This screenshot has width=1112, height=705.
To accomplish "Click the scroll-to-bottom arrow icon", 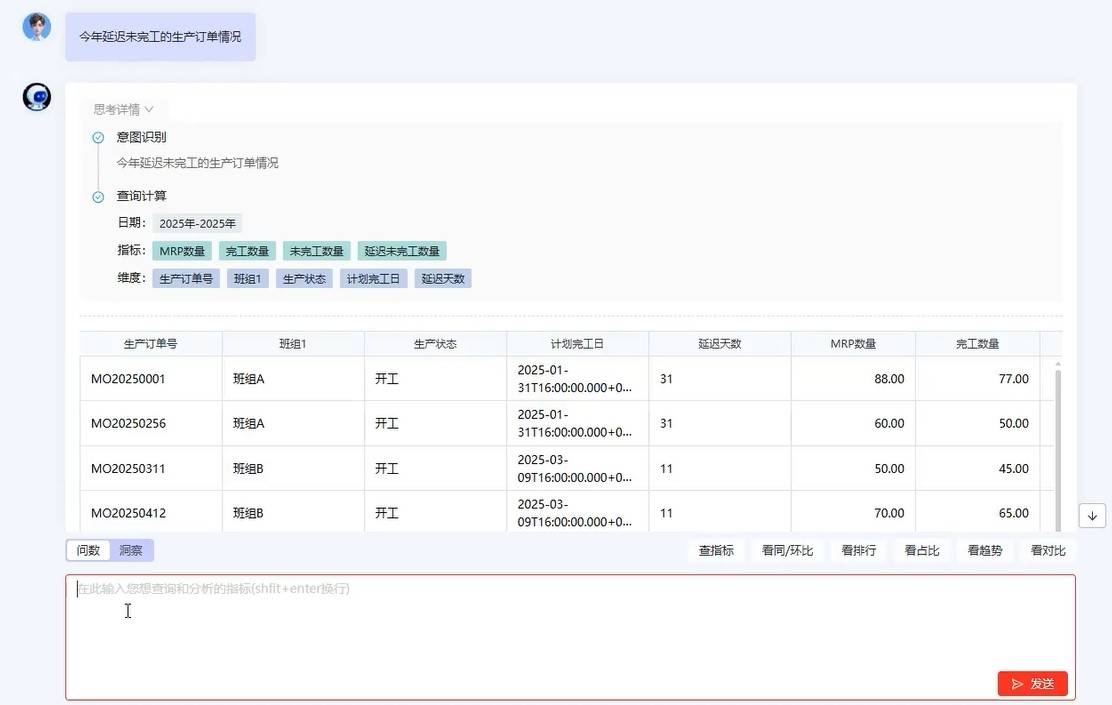I will 1091,515.
